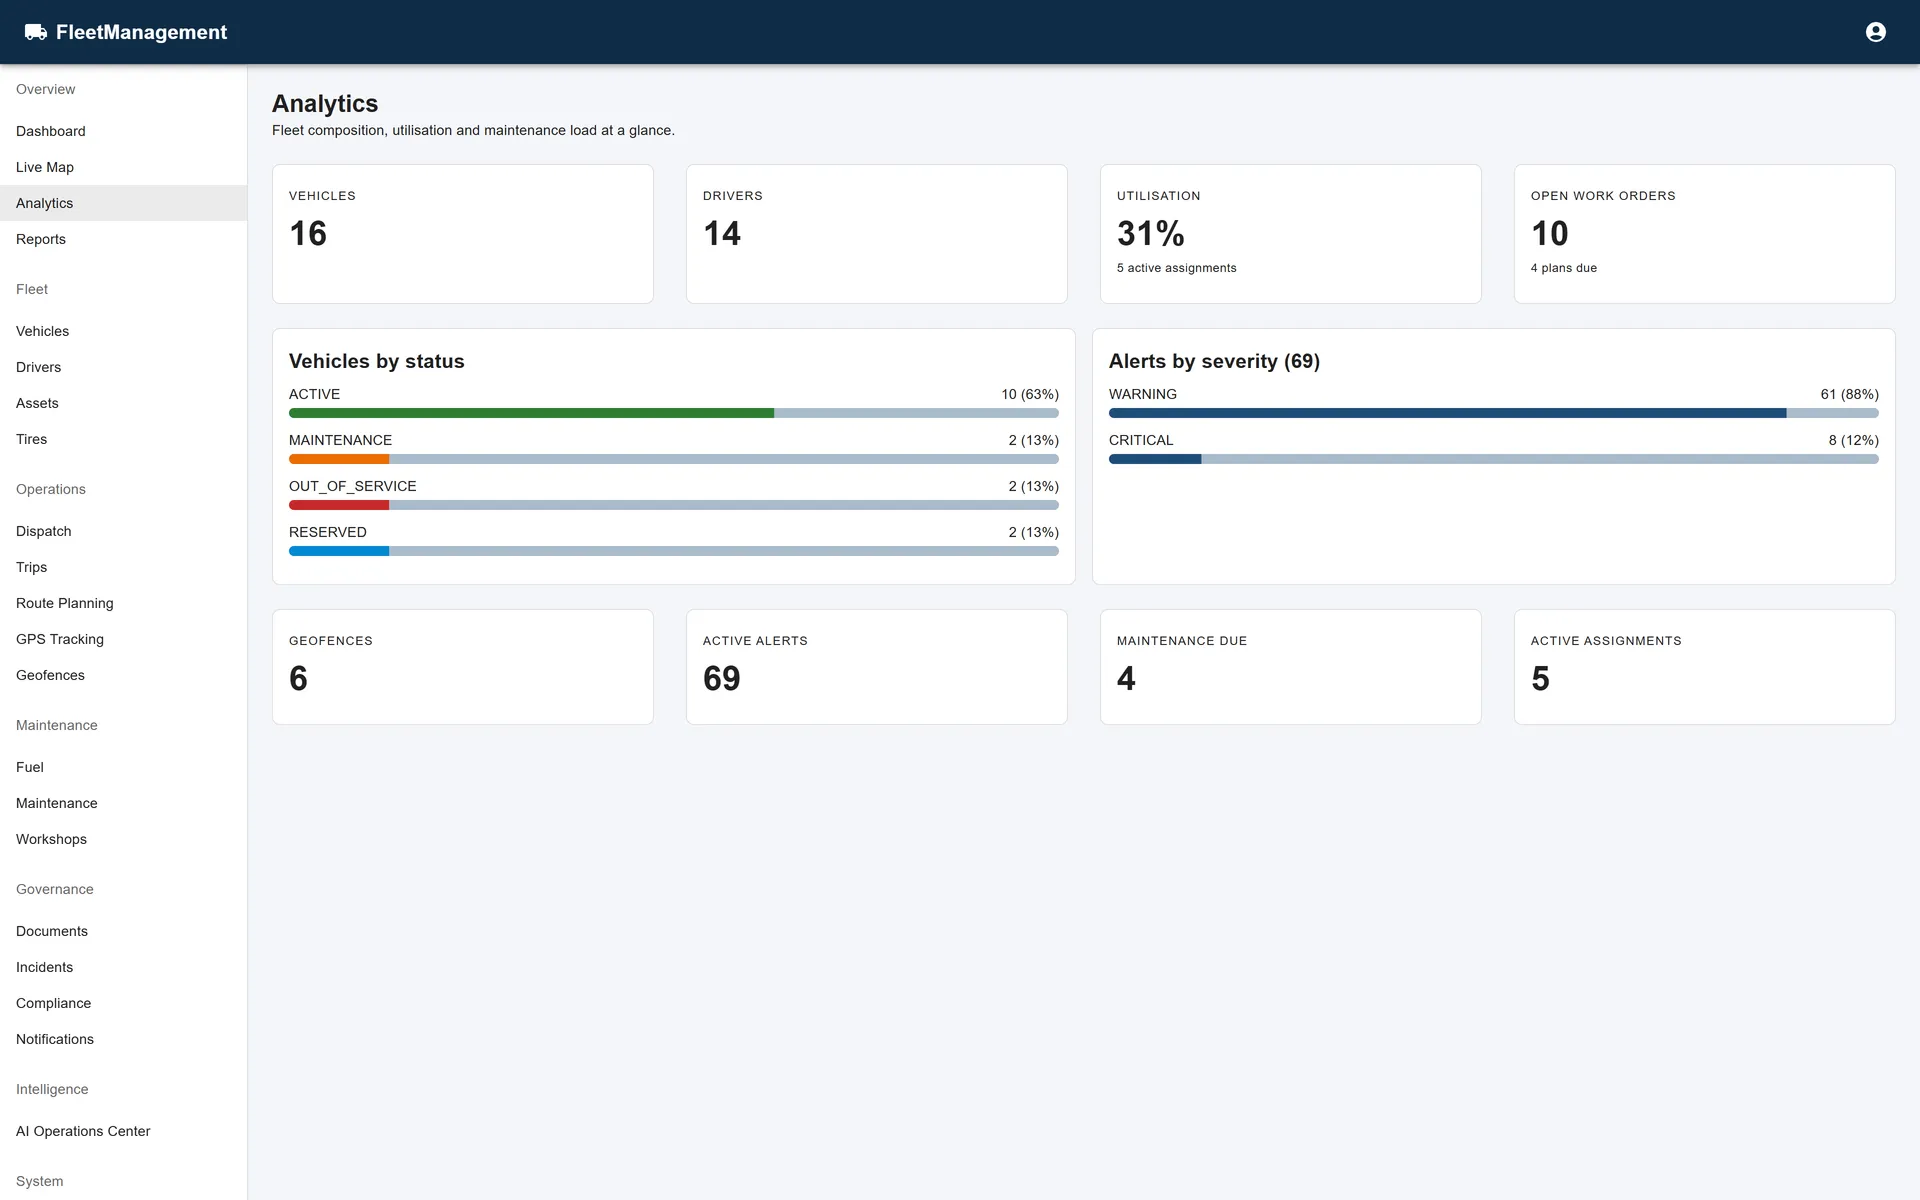The width and height of the screenshot is (1920, 1200).
Task: Navigate to Vehicles in the Fleet group
Action: (x=123, y=331)
